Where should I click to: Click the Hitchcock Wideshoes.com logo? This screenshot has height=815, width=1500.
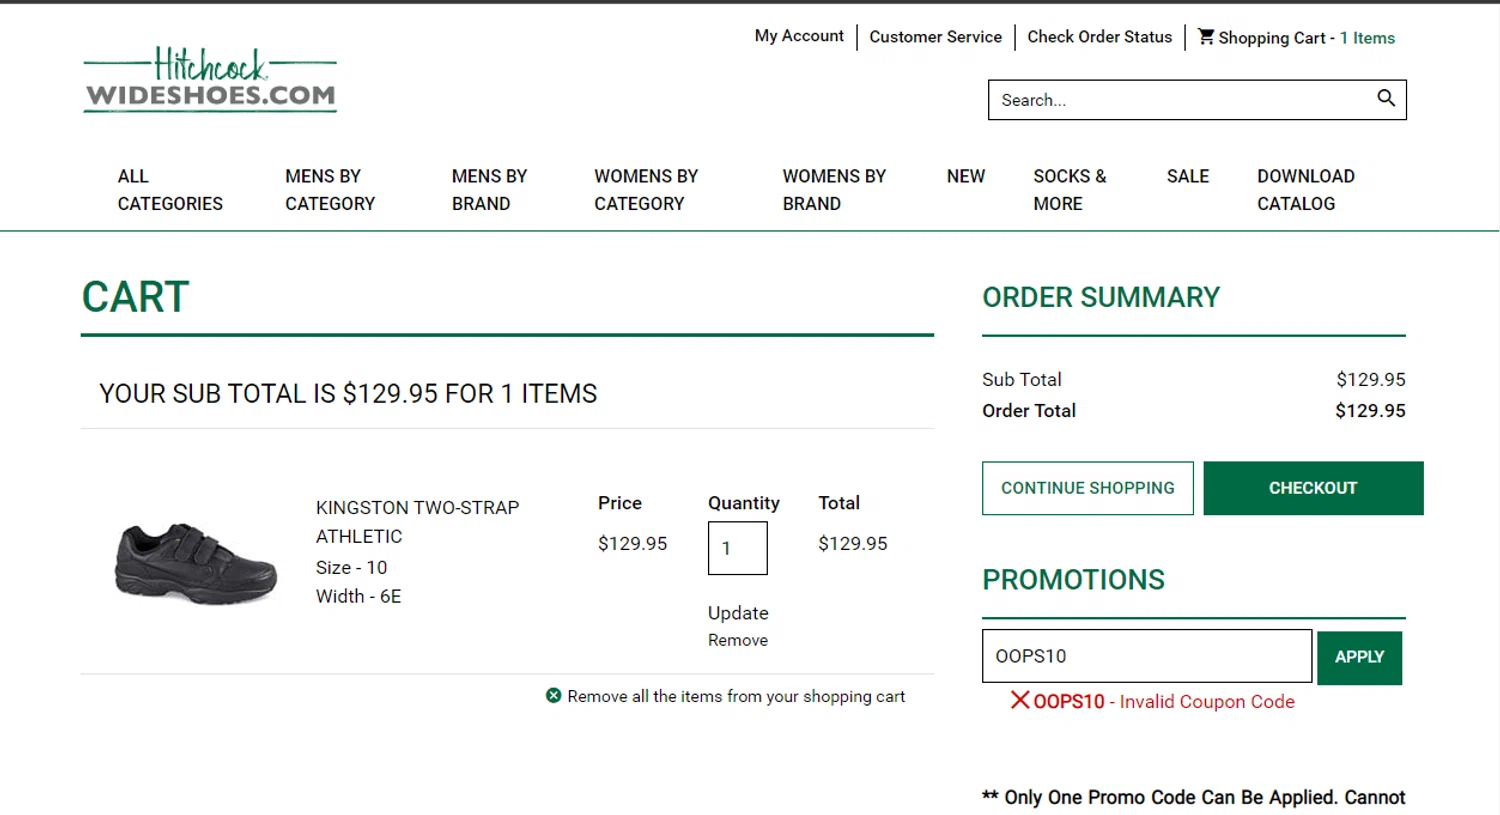[210, 79]
